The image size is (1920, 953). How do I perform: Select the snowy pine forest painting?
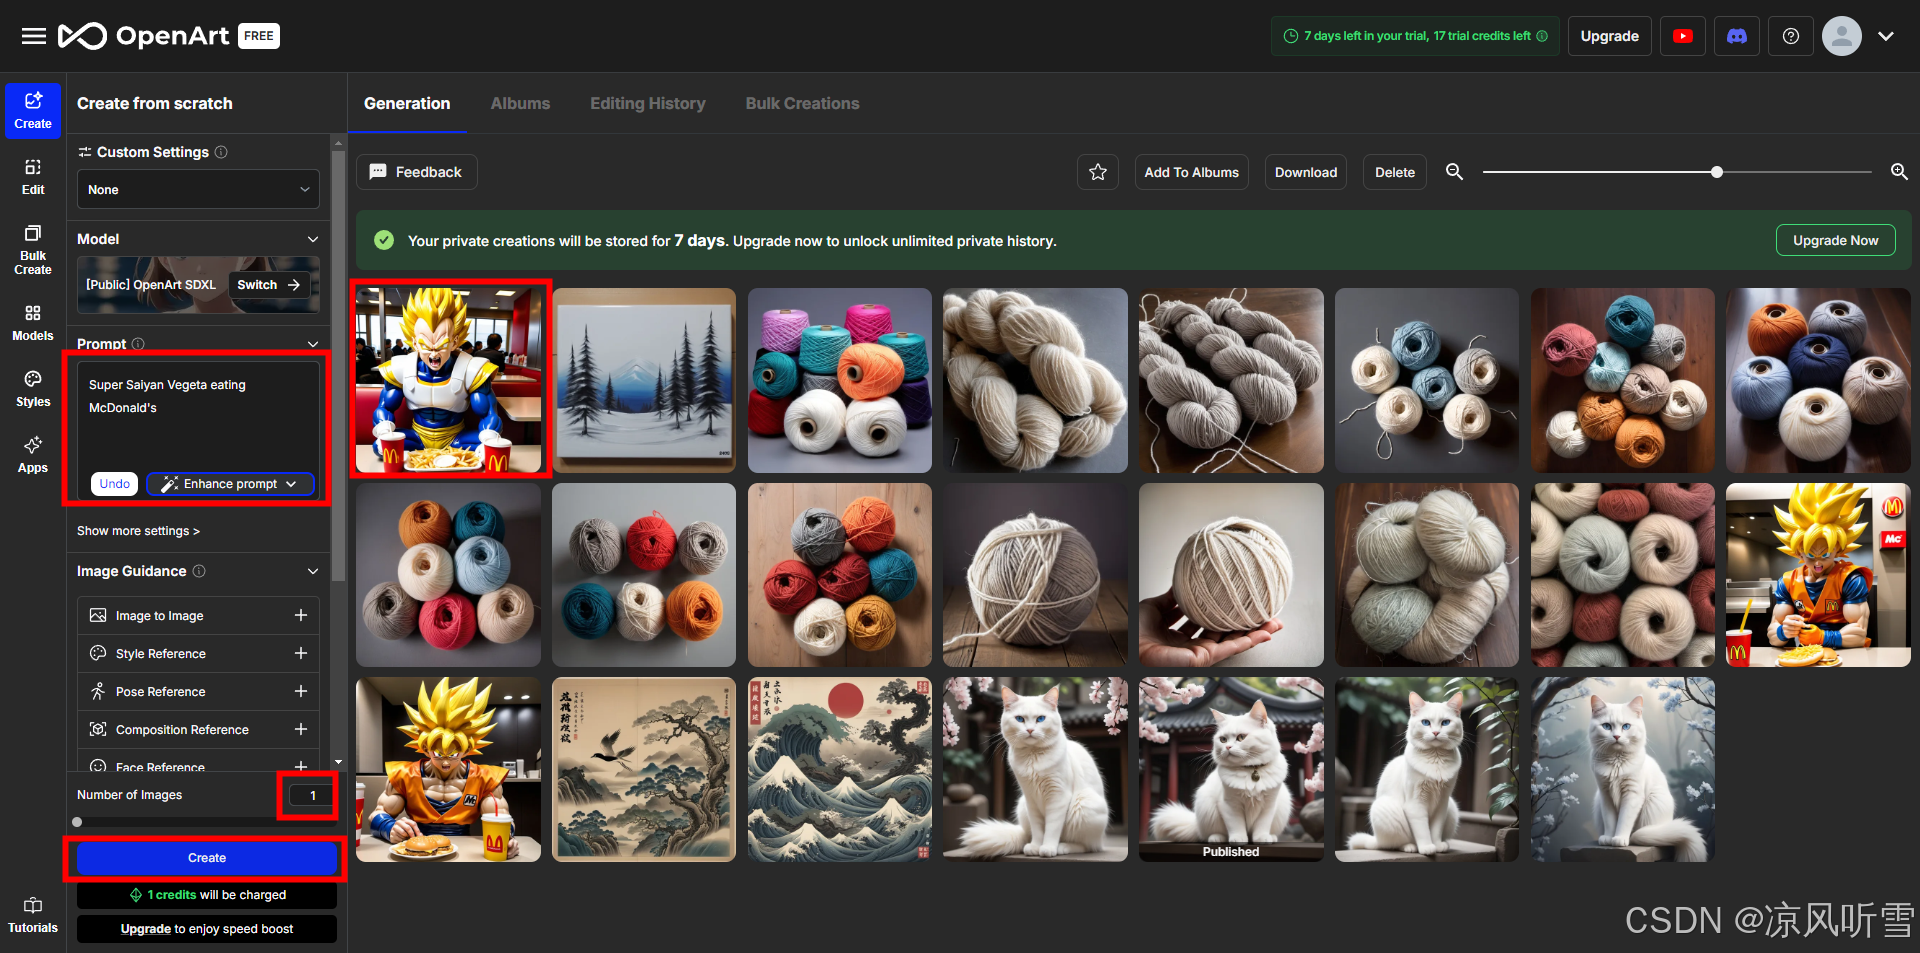point(644,380)
